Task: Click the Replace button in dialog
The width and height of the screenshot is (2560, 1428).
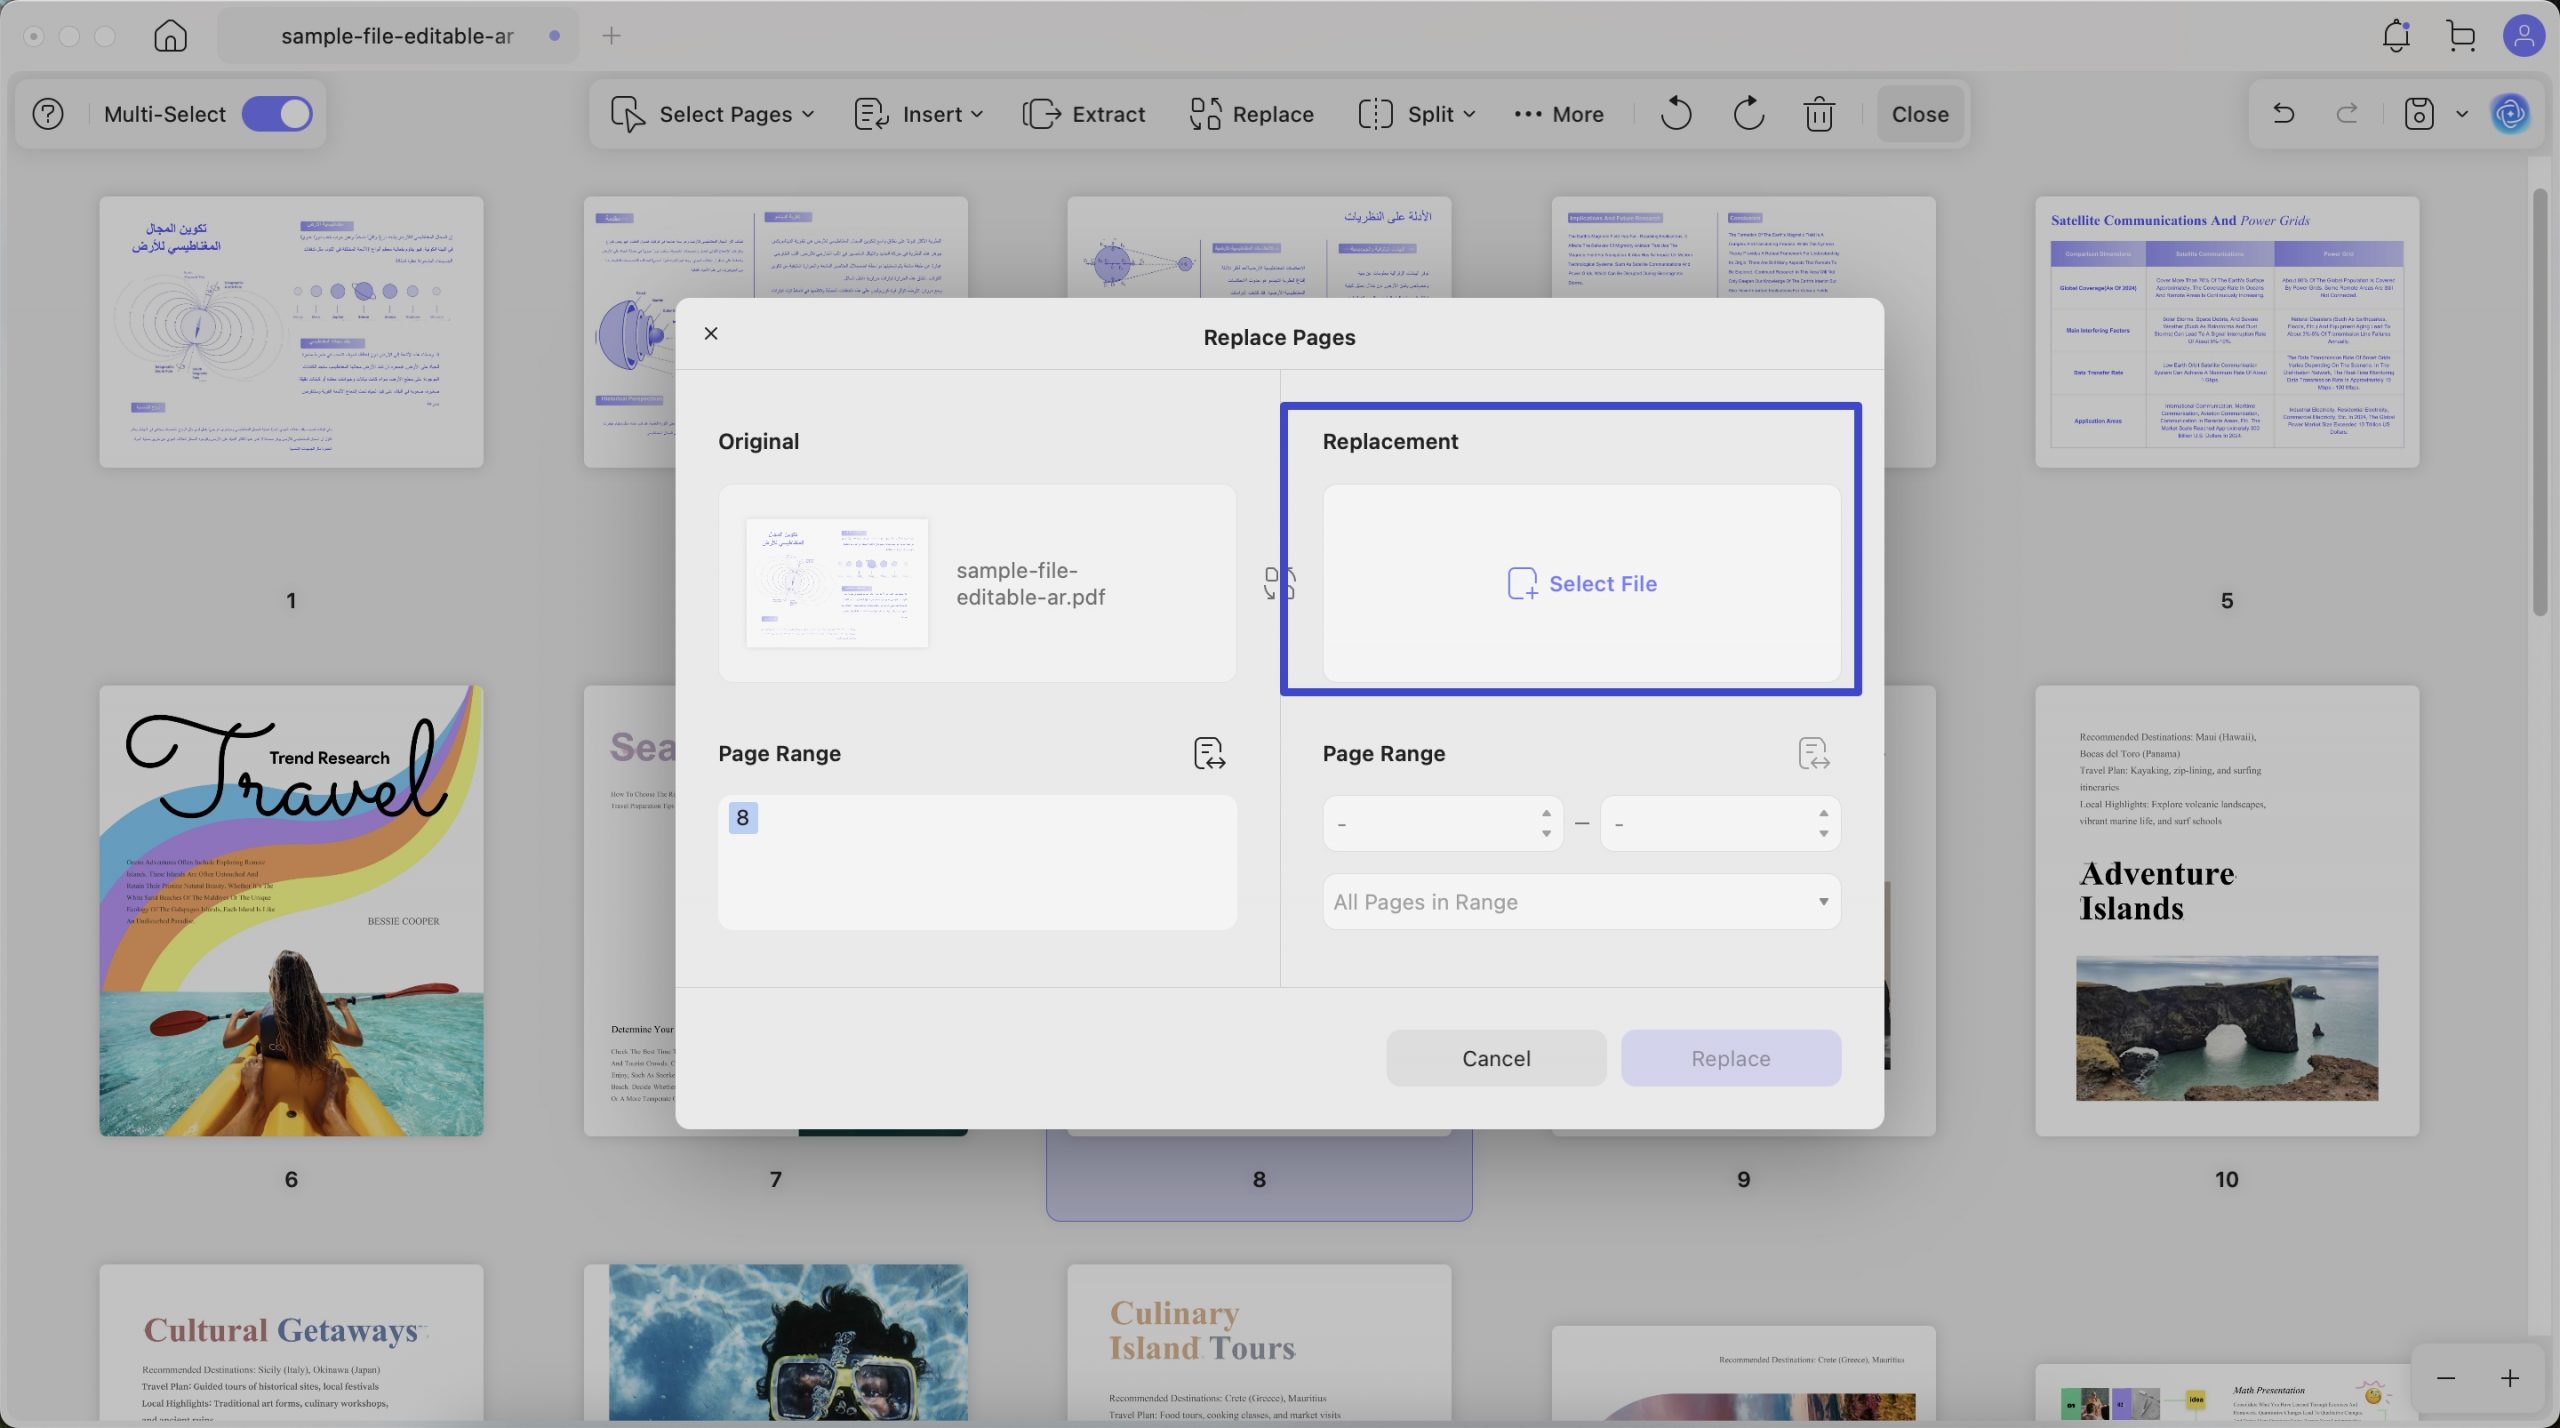Action: [1731, 1058]
